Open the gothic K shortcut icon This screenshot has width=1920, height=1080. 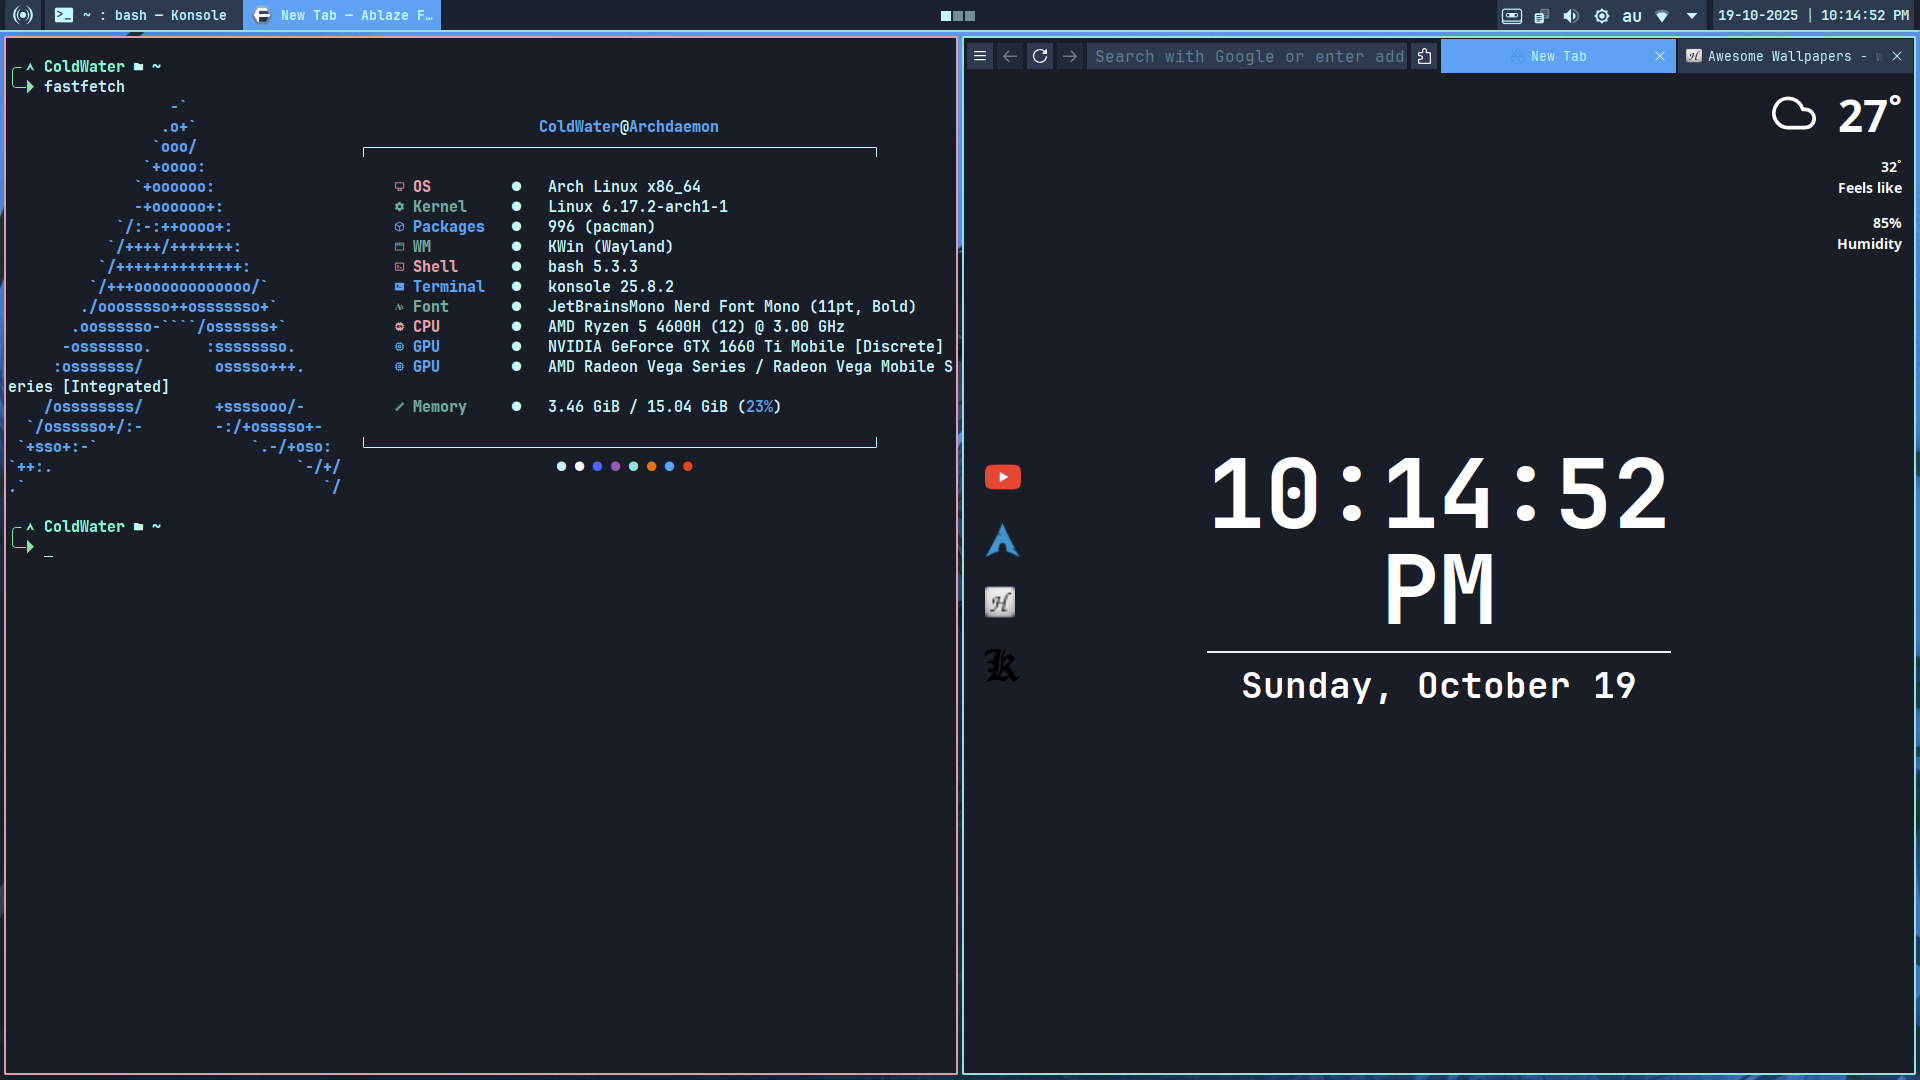[x=1001, y=665]
